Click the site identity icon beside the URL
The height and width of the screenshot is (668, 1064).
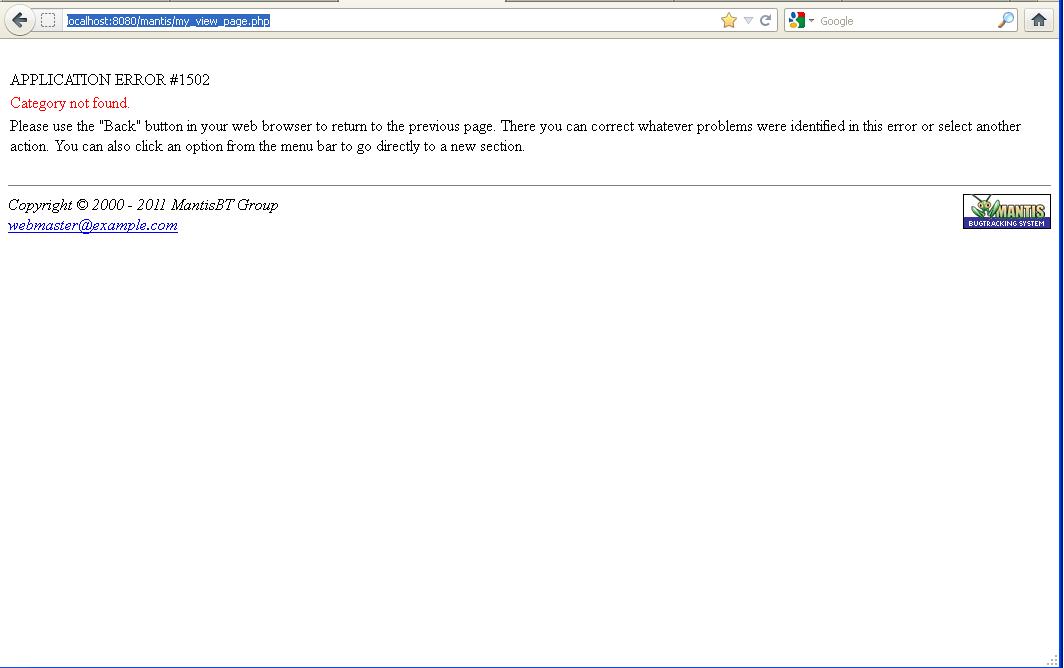click(x=48, y=20)
